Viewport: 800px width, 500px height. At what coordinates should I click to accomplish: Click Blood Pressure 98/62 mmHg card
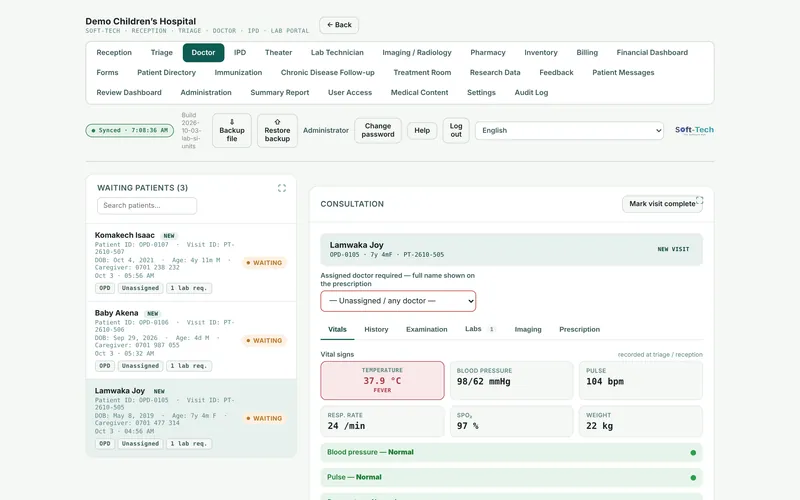click(511, 381)
